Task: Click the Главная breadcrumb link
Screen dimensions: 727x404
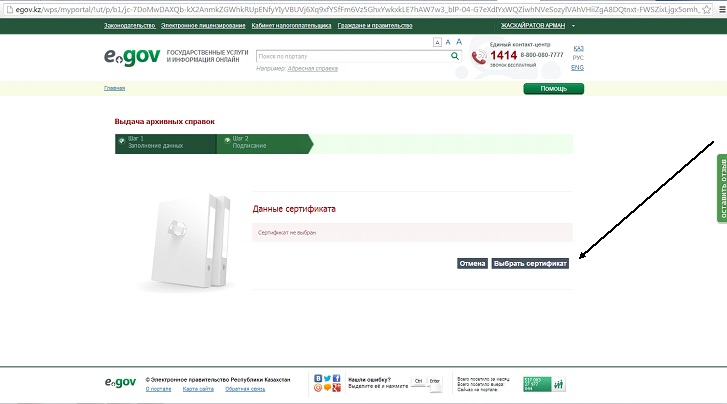Action: click(115, 88)
